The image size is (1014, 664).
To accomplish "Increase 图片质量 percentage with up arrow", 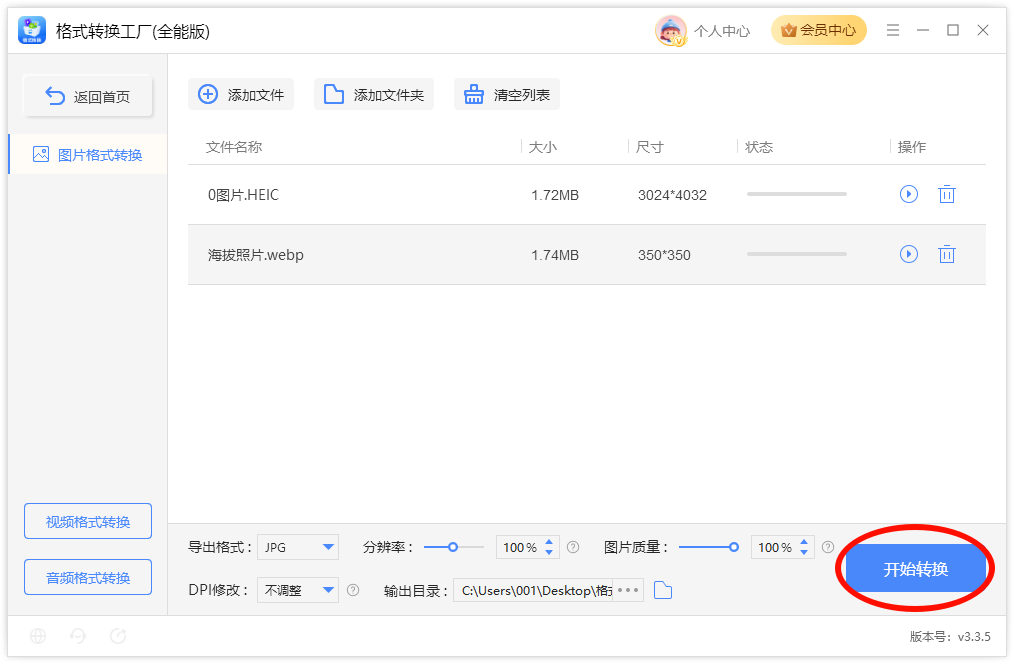I will [804, 542].
